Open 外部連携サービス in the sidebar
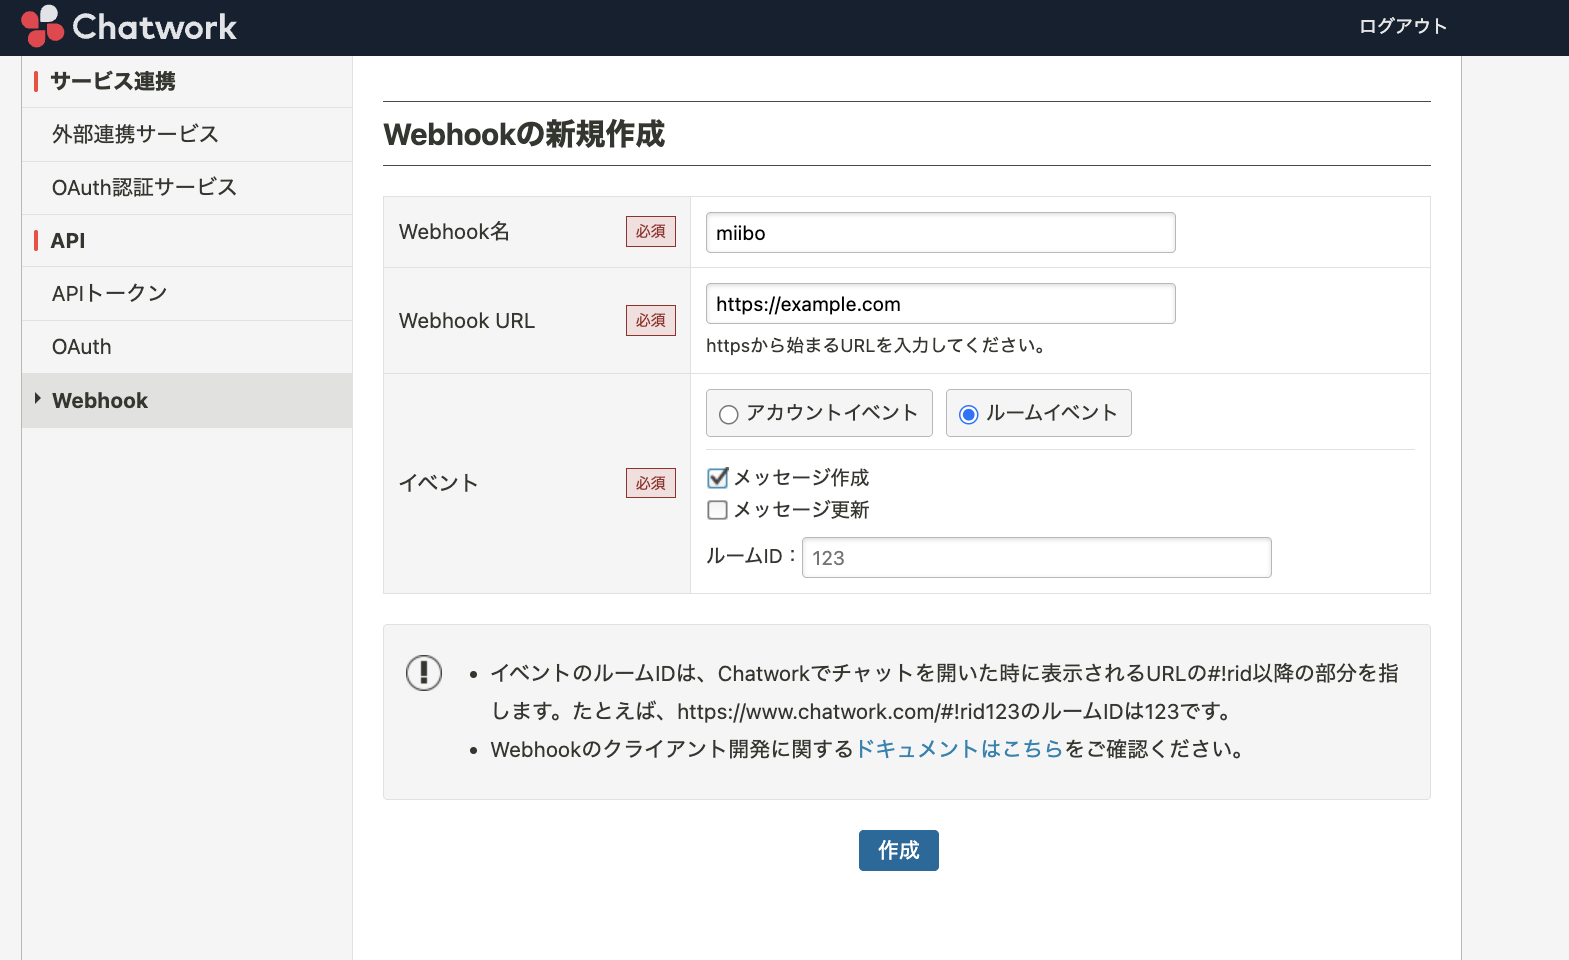The height and width of the screenshot is (960, 1569). 187,134
